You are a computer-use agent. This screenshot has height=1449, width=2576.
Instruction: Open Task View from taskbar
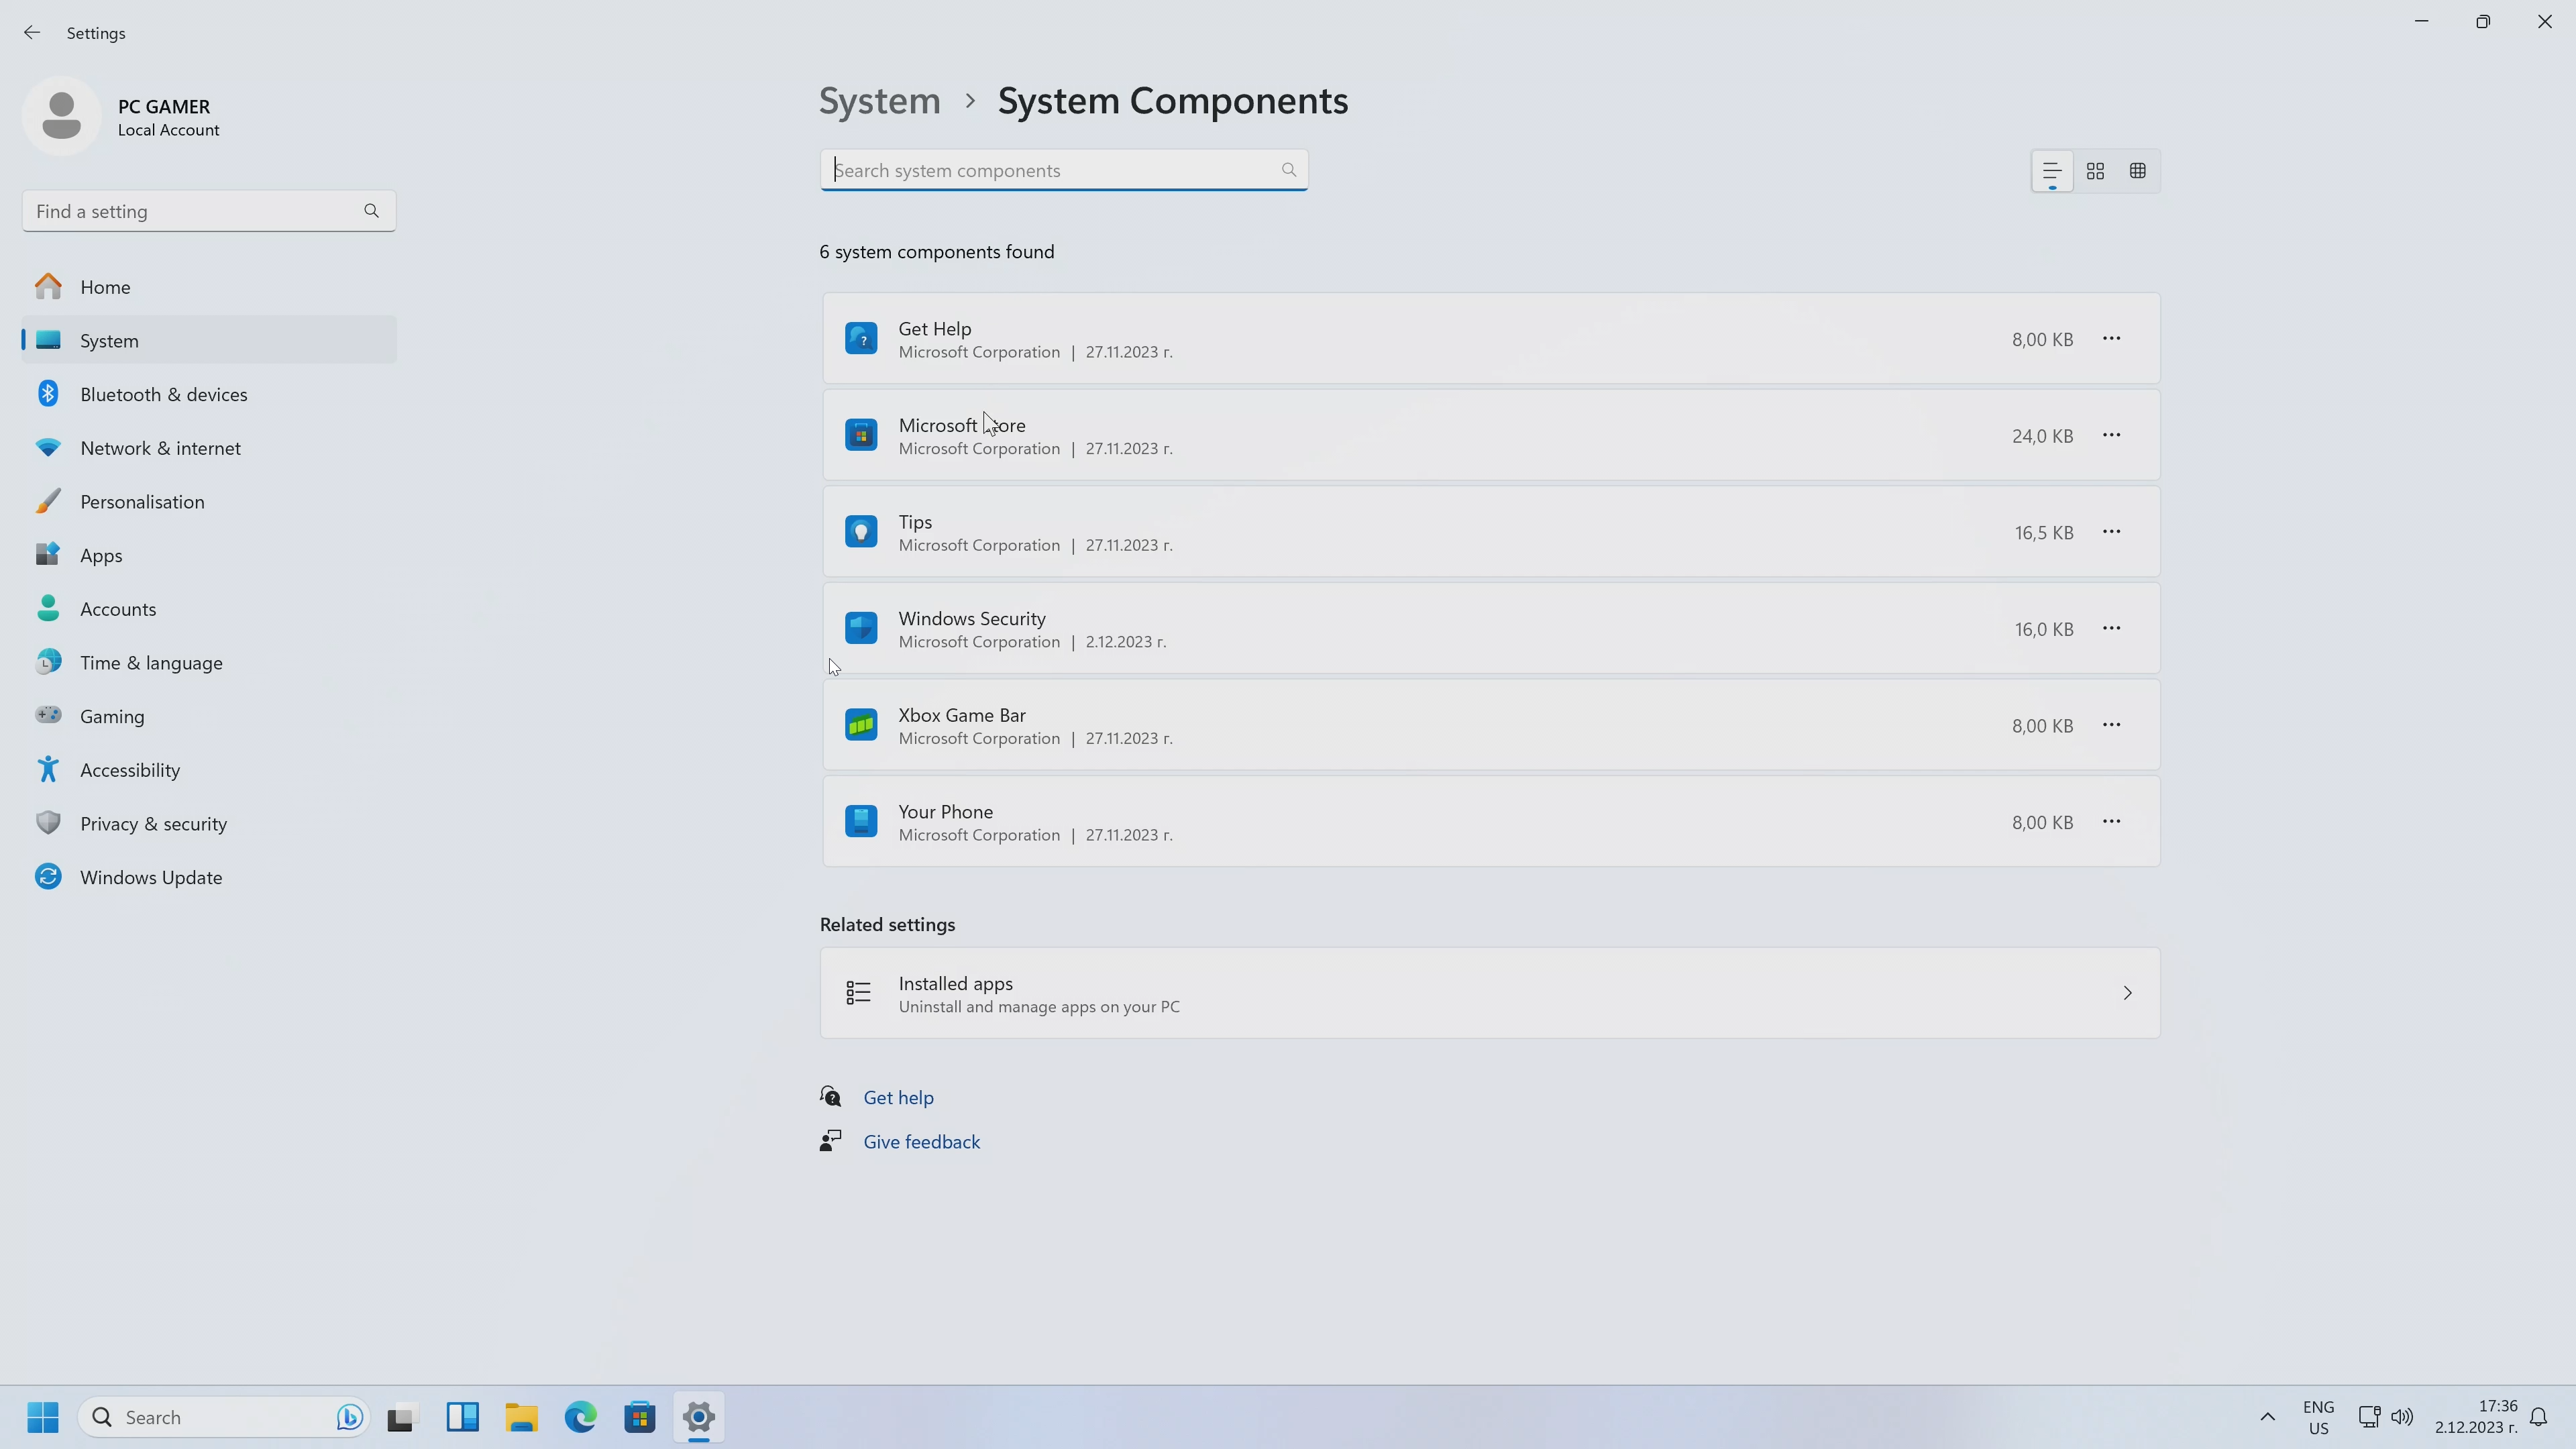(x=402, y=1417)
